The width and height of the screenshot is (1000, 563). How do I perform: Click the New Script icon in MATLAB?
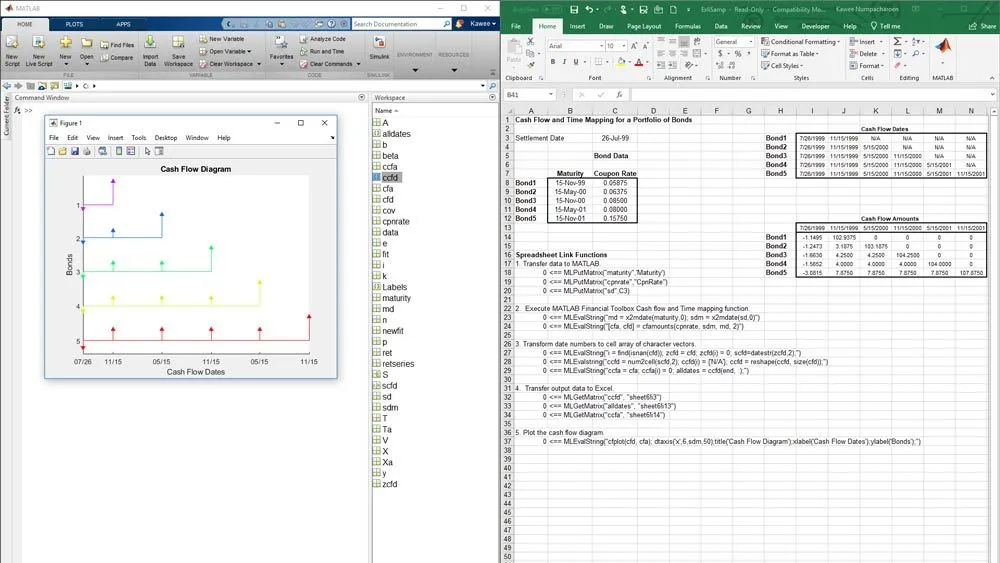click(x=12, y=43)
